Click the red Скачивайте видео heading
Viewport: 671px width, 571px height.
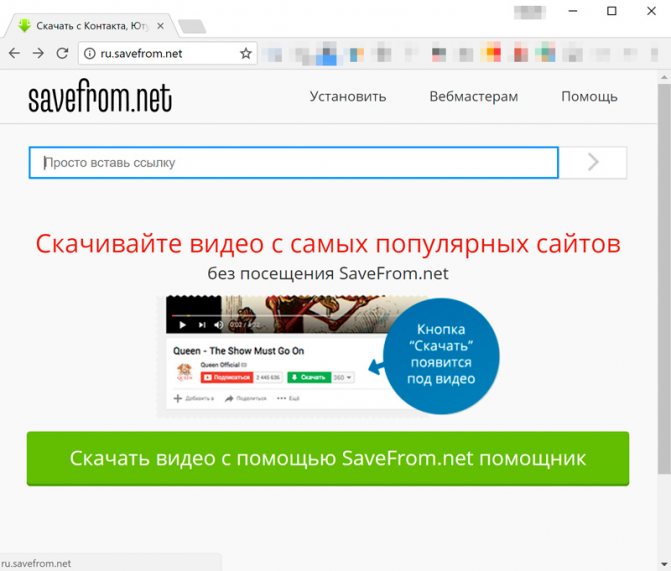[328, 244]
